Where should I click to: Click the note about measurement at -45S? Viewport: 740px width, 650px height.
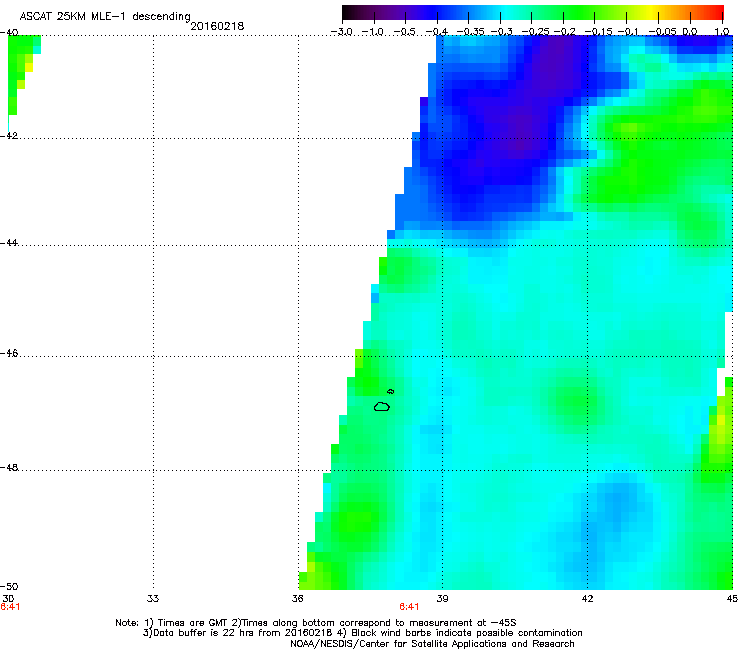pyautogui.click(x=374, y=623)
